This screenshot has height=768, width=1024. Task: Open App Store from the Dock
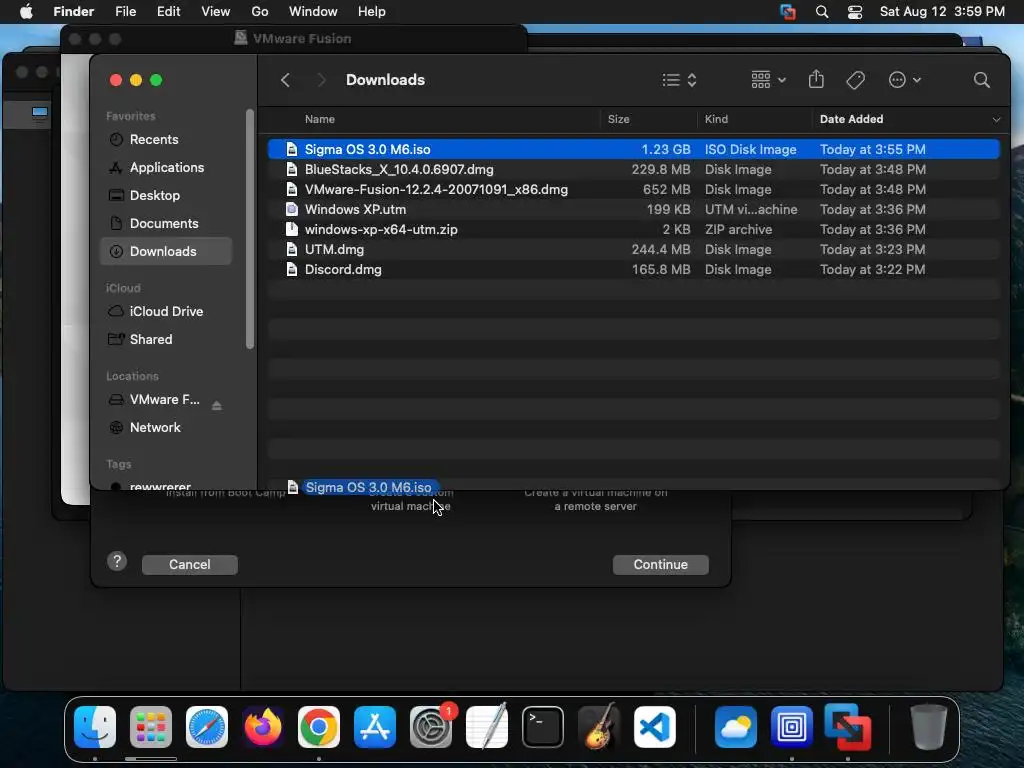pyautogui.click(x=375, y=727)
